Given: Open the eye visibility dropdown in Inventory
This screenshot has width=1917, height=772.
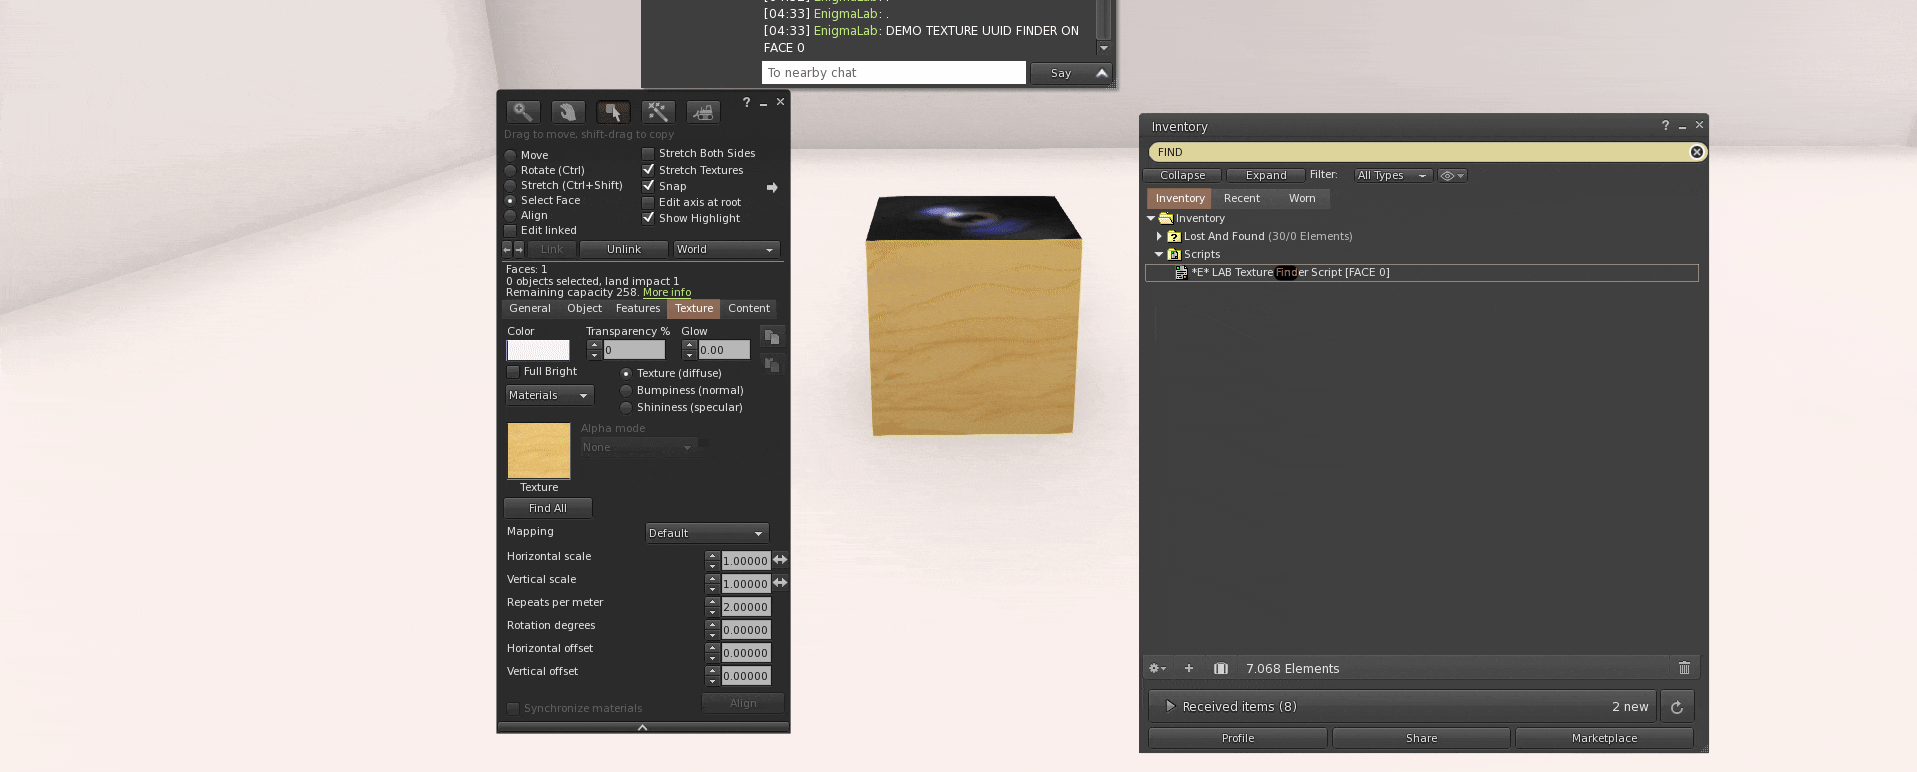Looking at the screenshot, I should [x=1452, y=175].
